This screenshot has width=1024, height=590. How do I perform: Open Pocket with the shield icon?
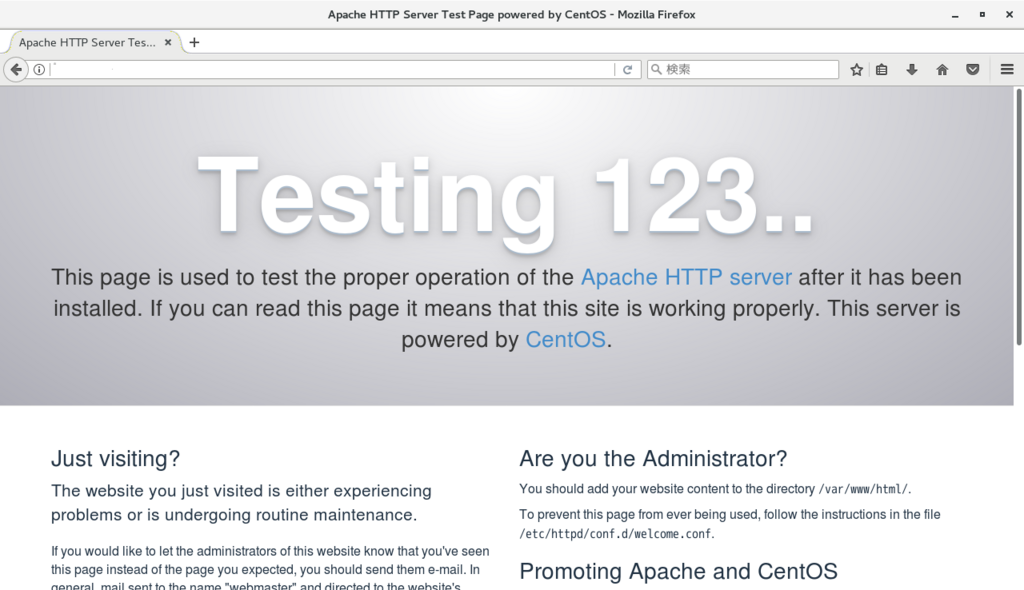pos(972,69)
